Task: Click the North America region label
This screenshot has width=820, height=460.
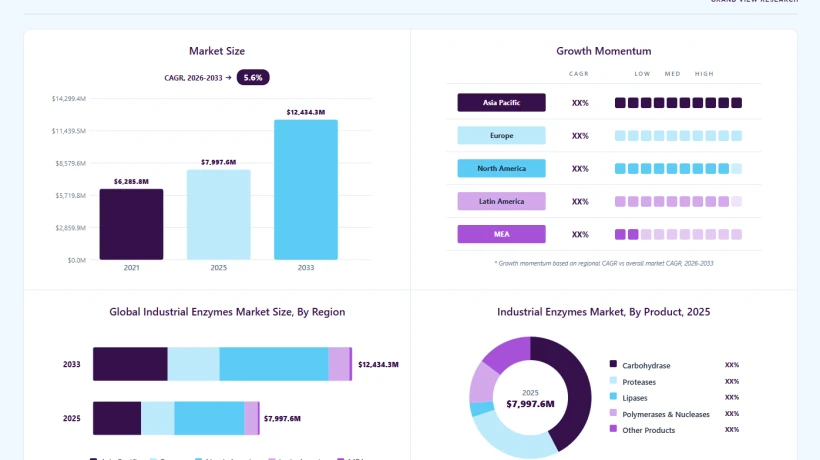Action: click(x=502, y=168)
